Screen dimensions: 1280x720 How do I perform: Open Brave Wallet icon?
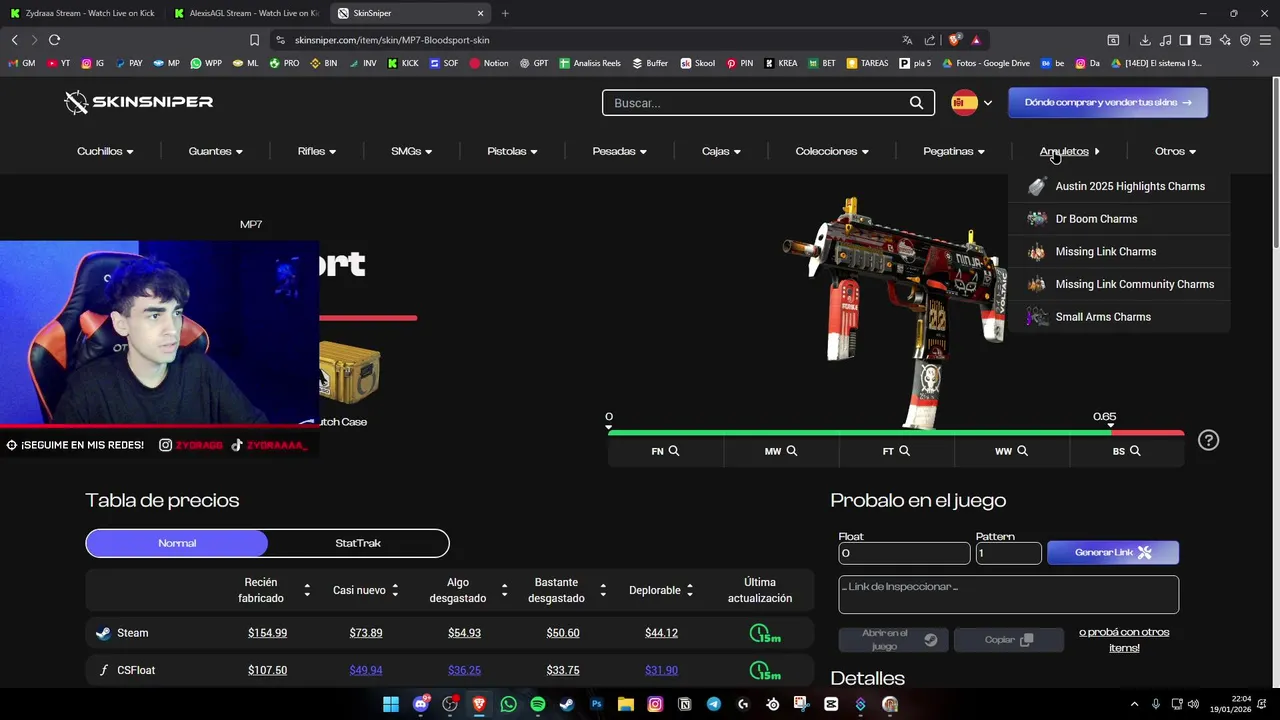click(x=1205, y=40)
